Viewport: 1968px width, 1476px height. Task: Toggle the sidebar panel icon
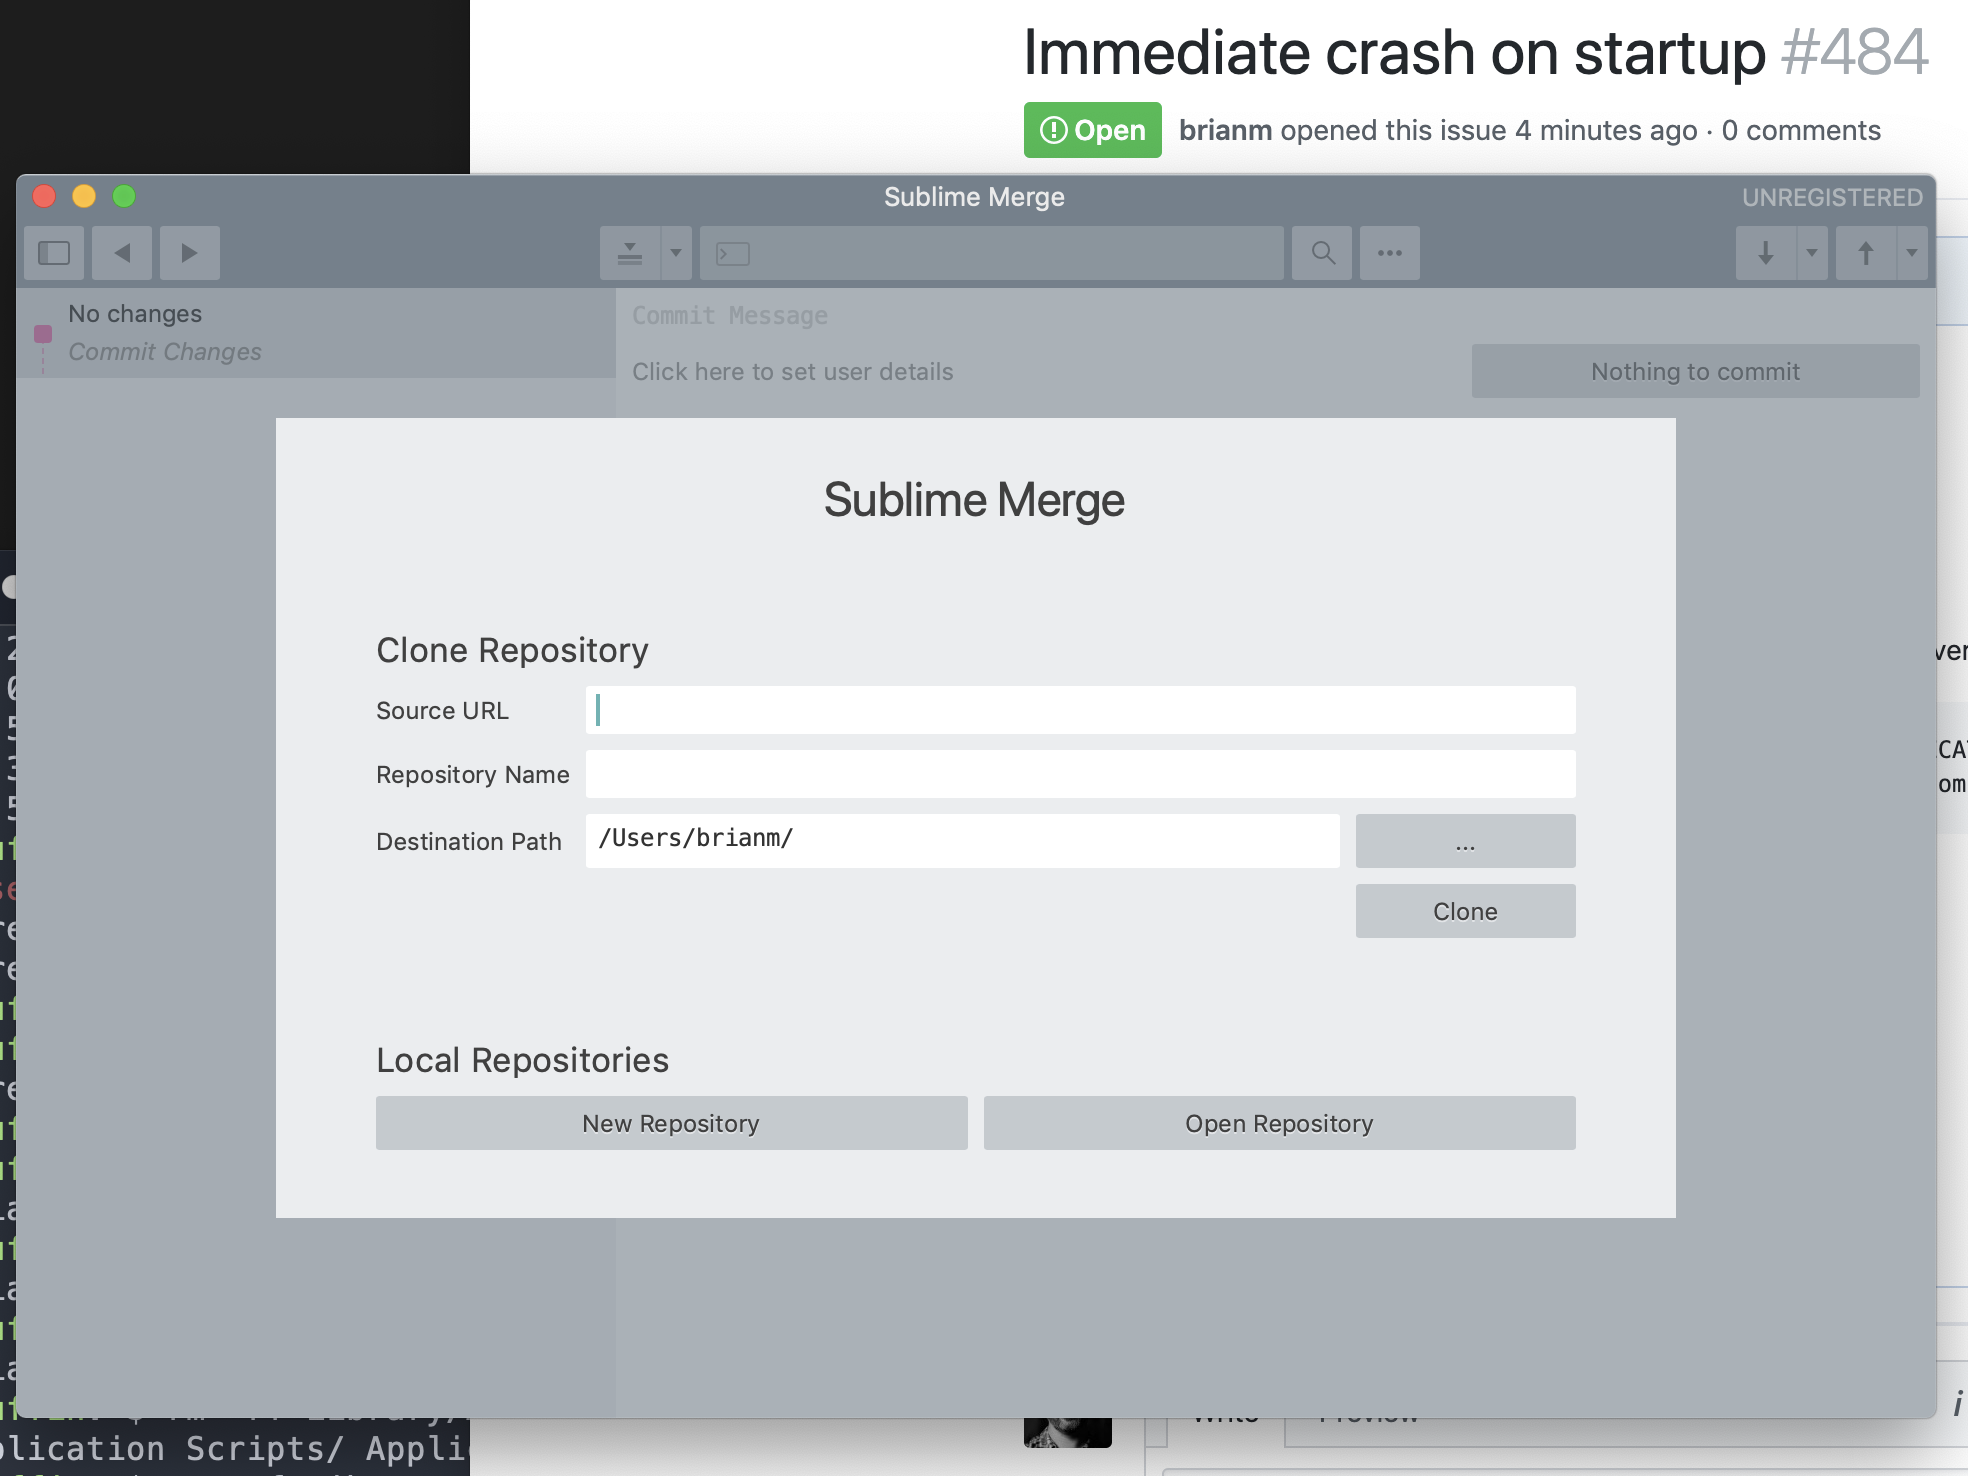click(x=53, y=253)
